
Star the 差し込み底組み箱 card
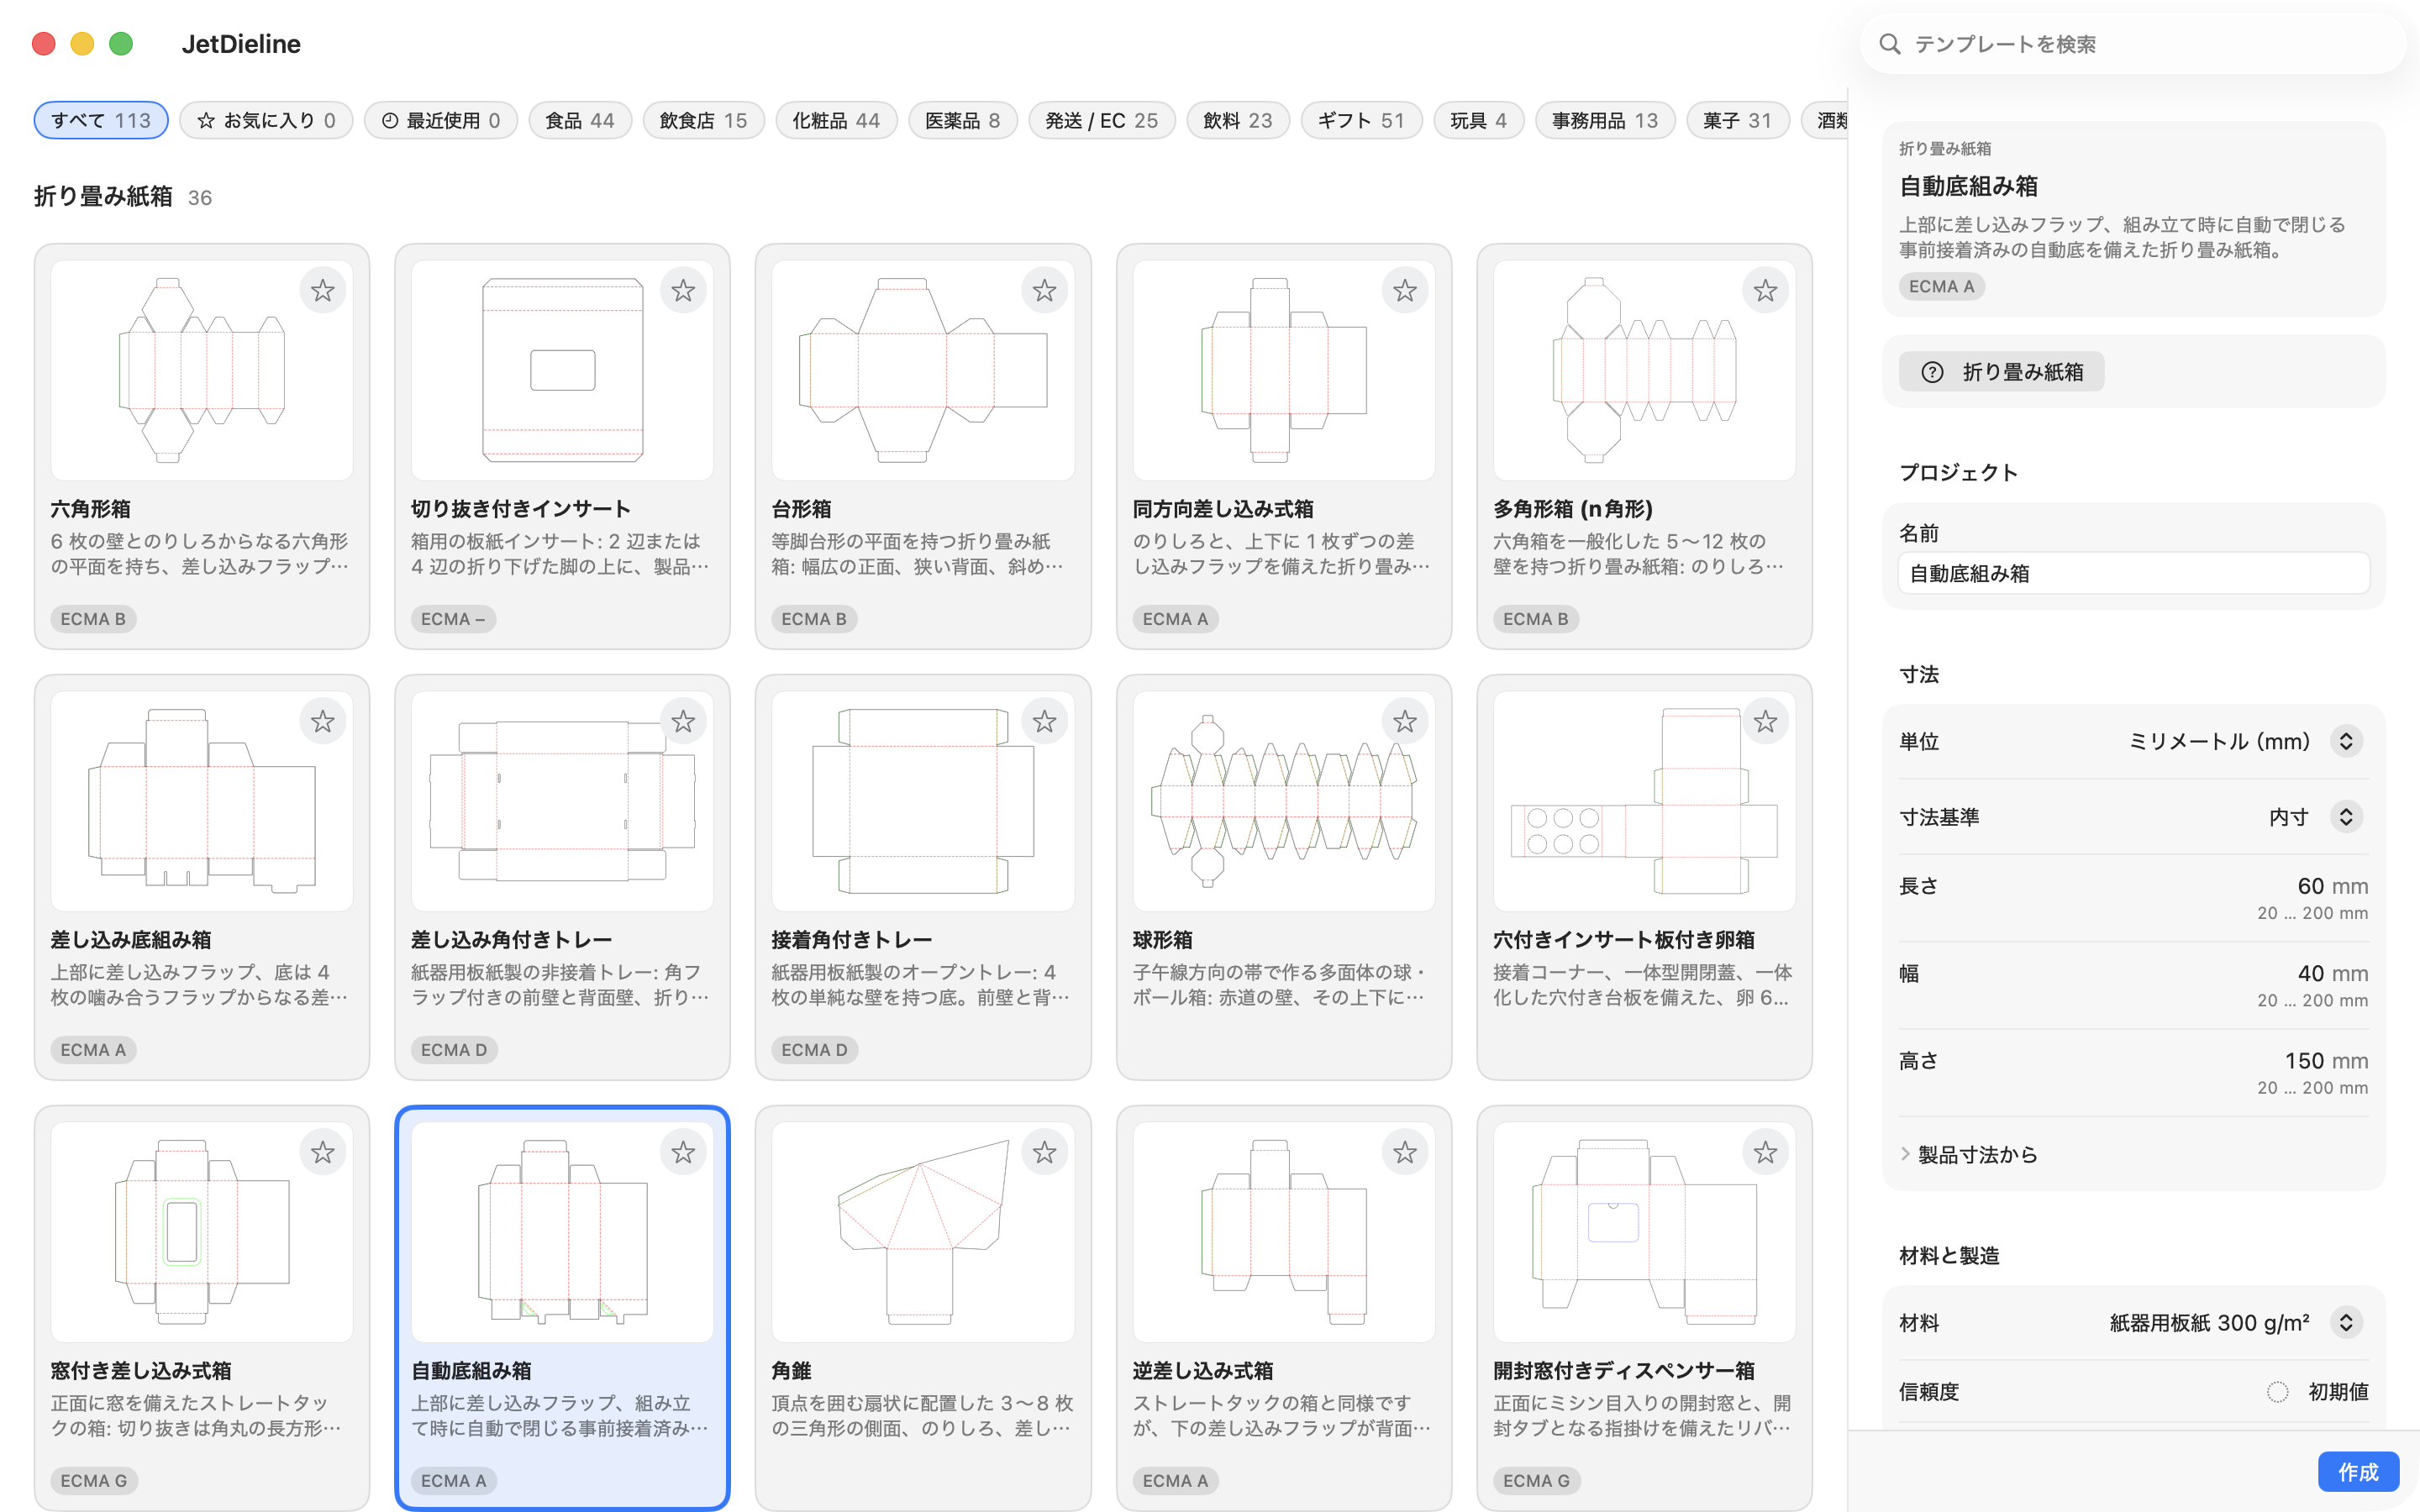(322, 722)
